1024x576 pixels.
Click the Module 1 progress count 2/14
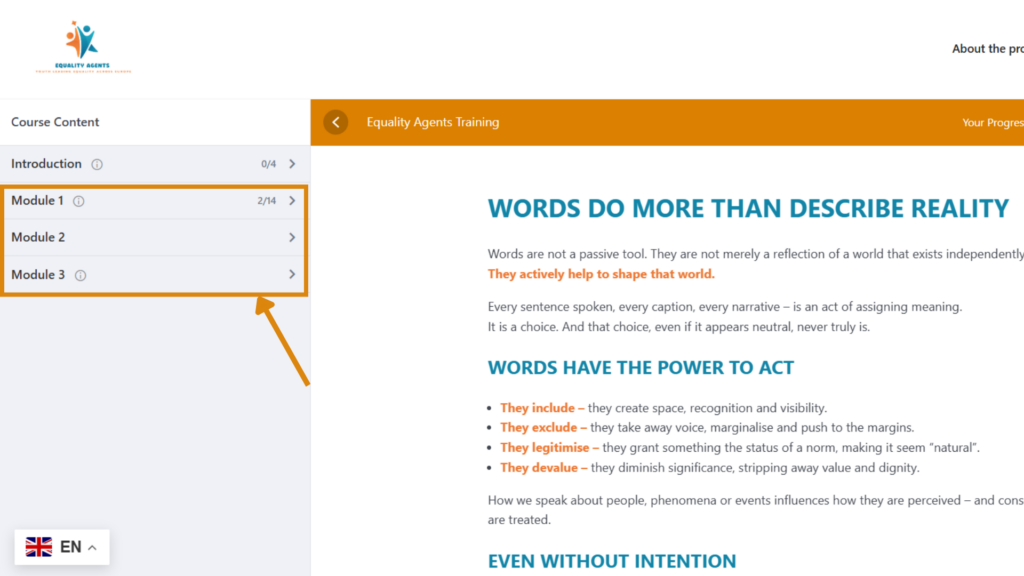pos(266,201)
